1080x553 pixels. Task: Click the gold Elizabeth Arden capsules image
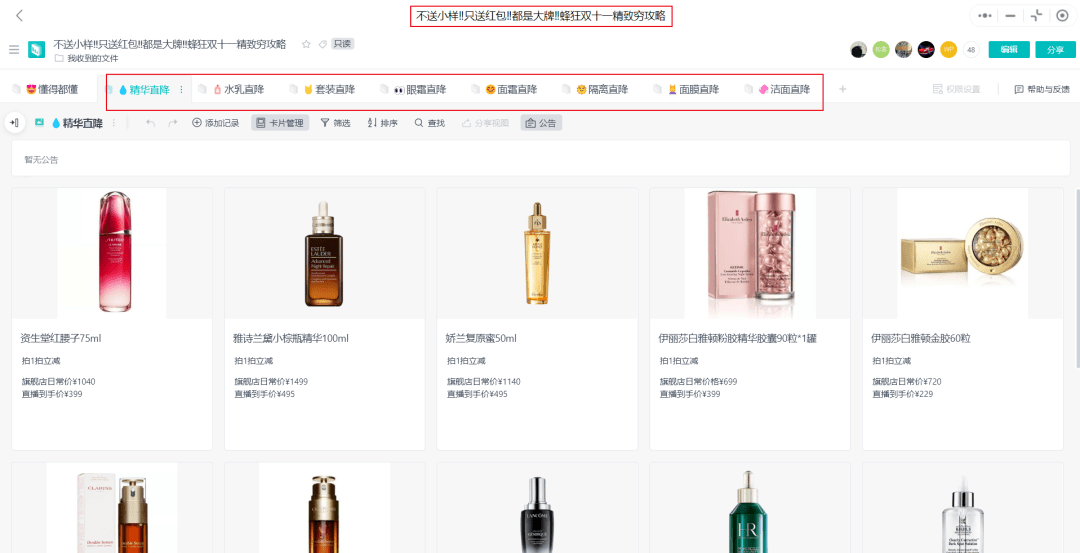point(963,253)
